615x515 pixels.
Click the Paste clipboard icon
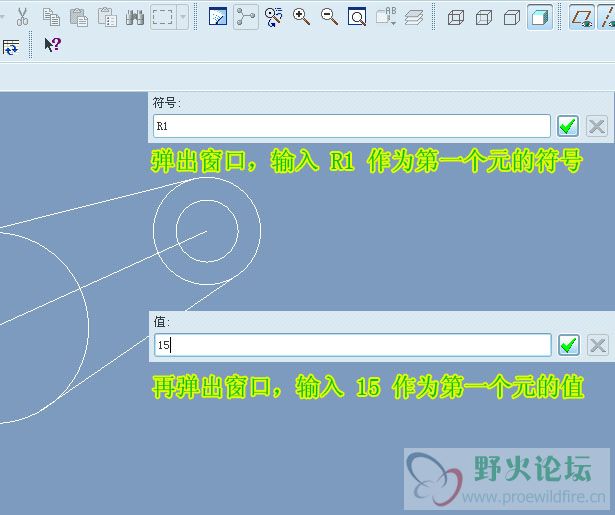click(x=79, y=17)
